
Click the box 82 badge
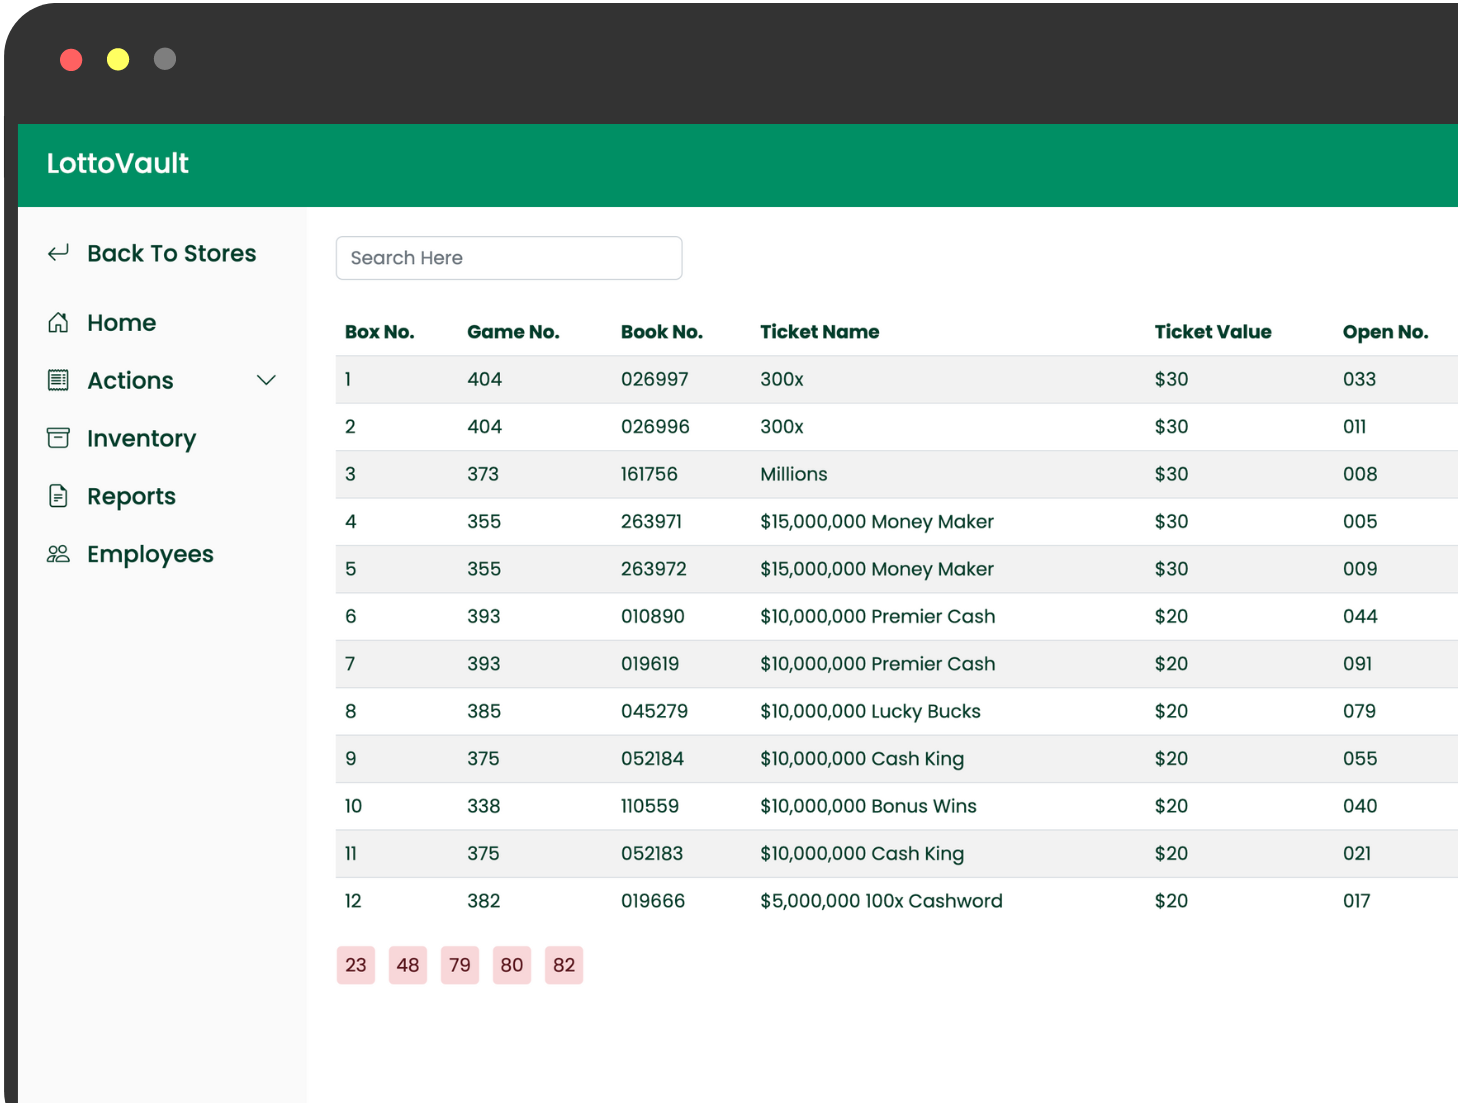click(564, 965)
